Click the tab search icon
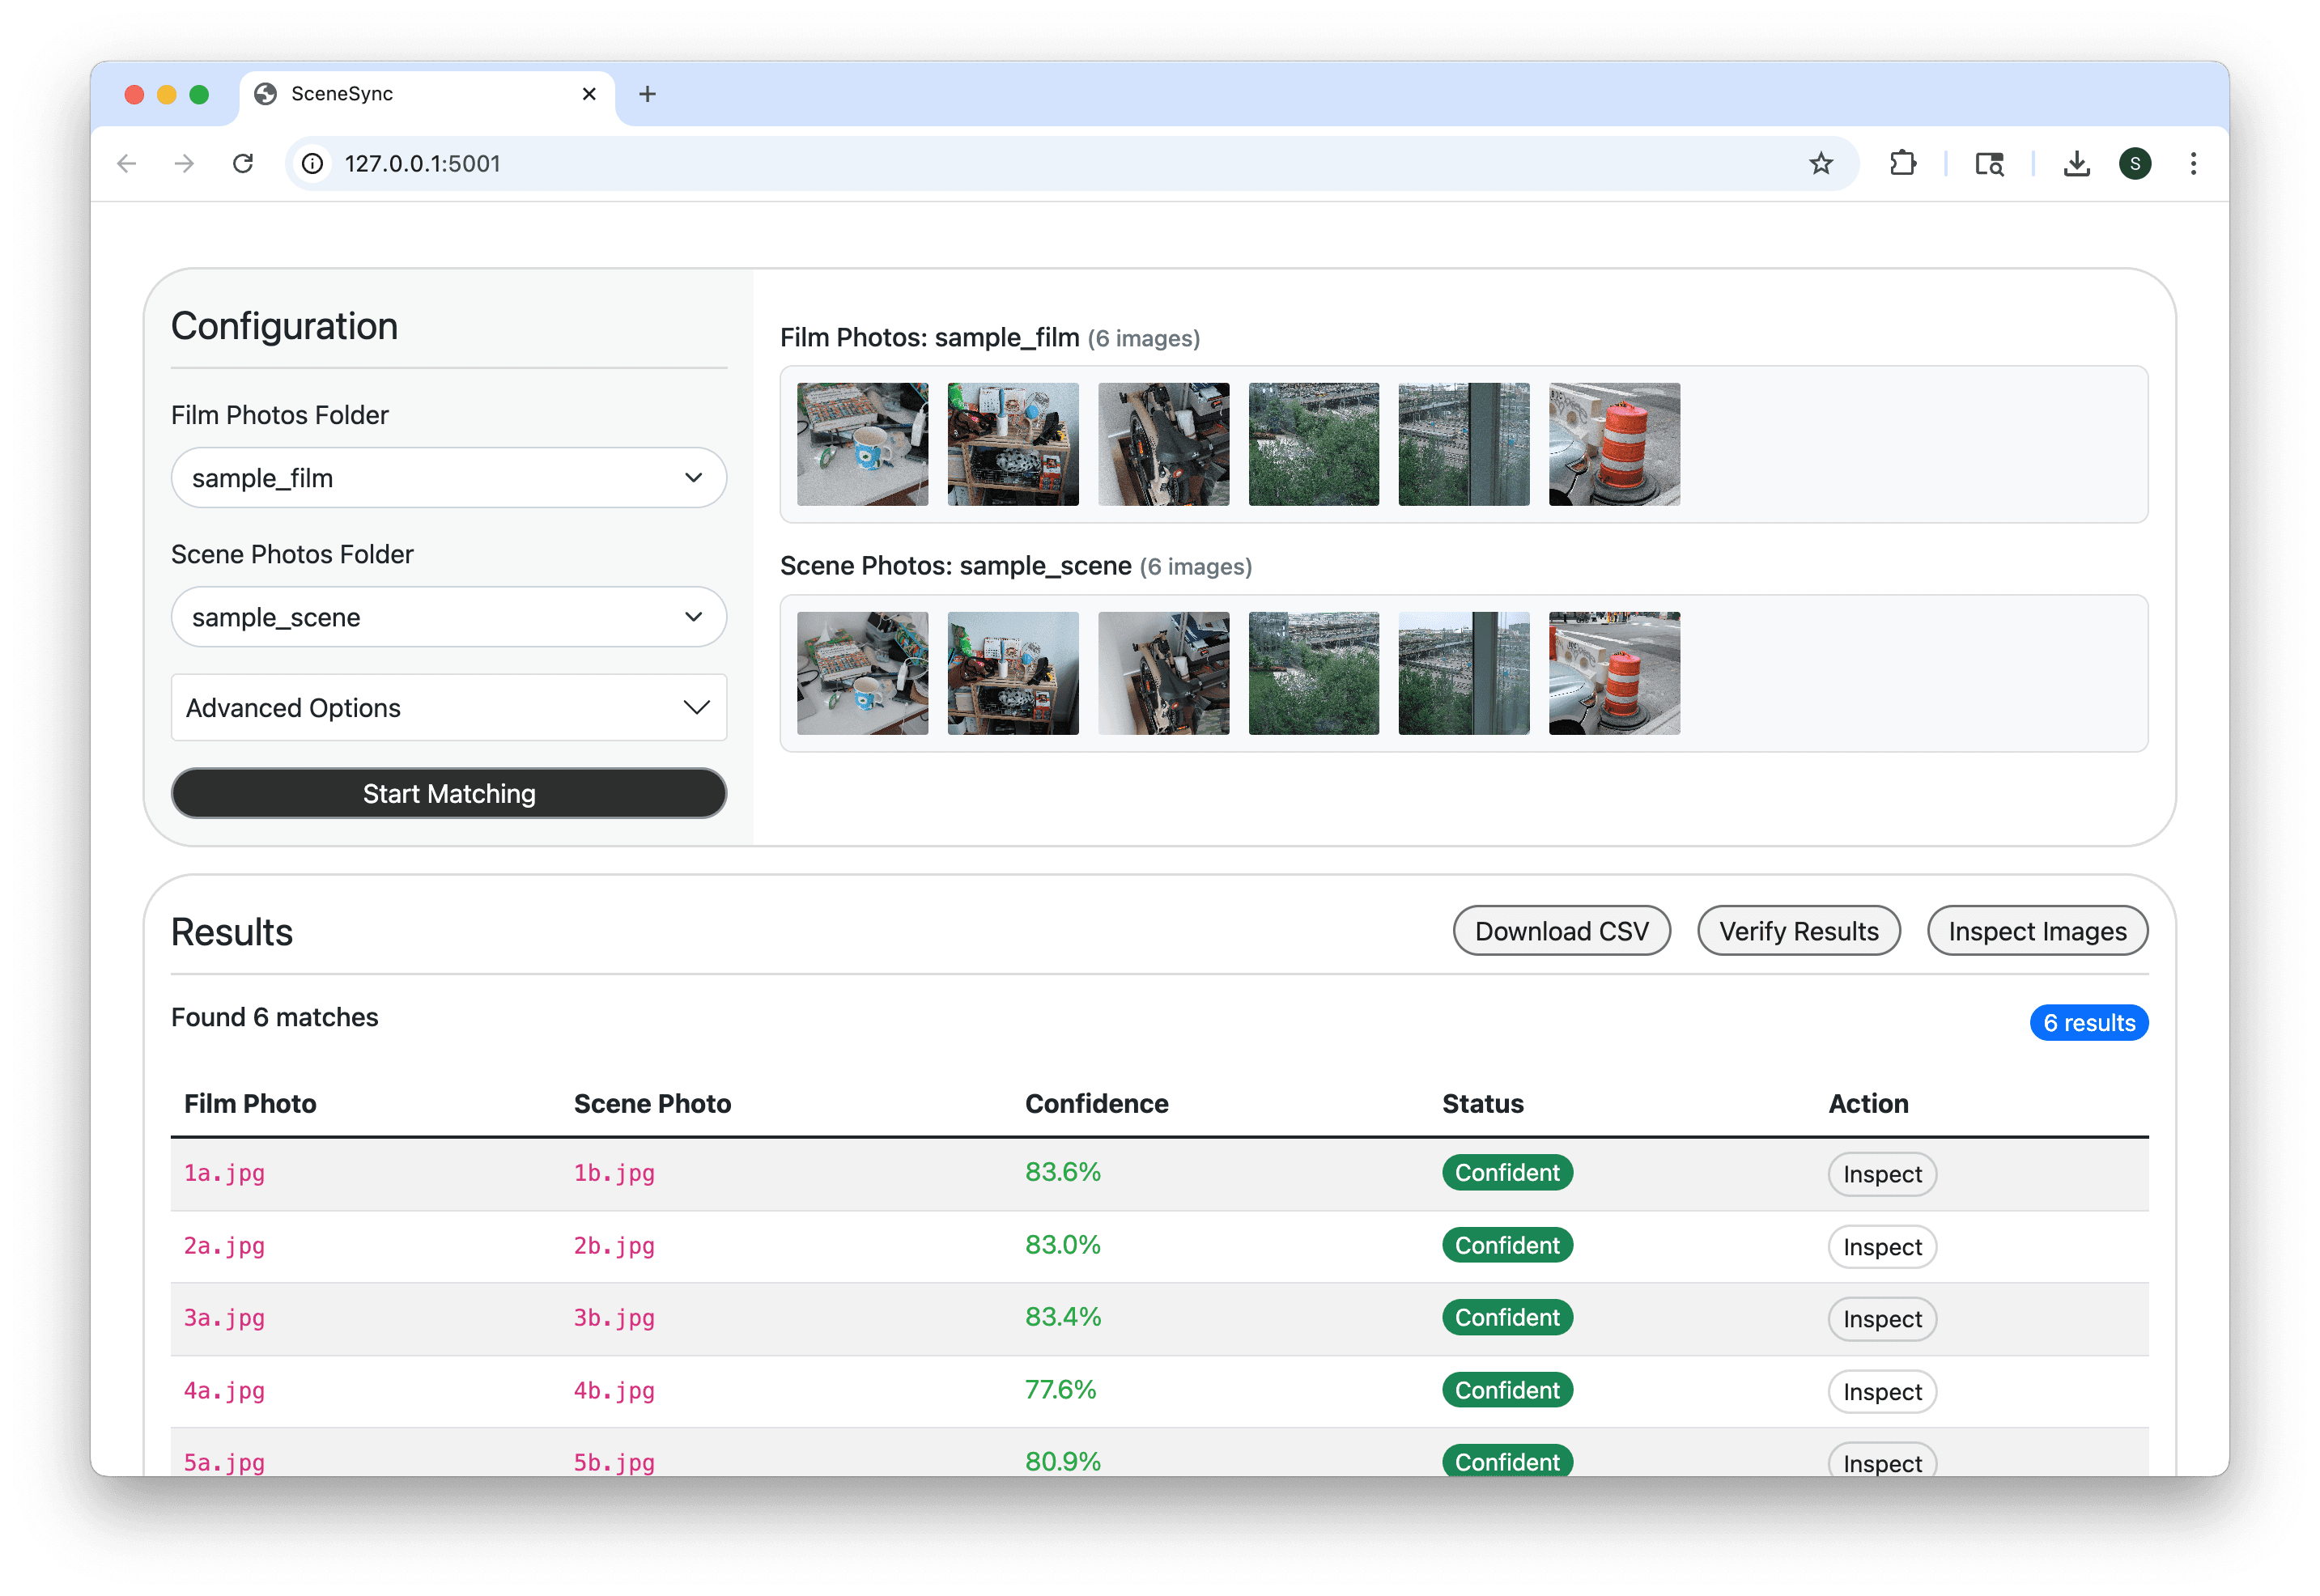Screen dimensions: 2320x1596 (x=1988, y=163)
